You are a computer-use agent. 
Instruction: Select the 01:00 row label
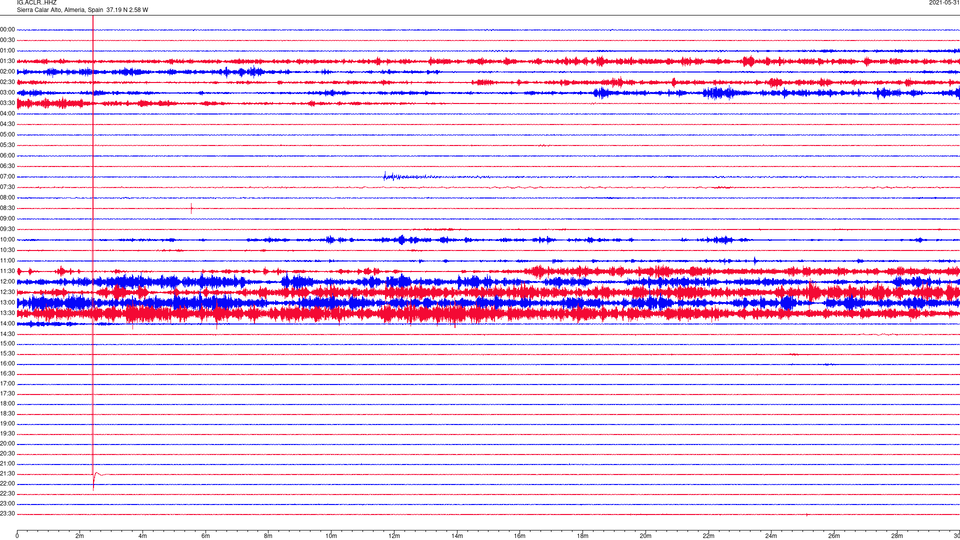7,51
